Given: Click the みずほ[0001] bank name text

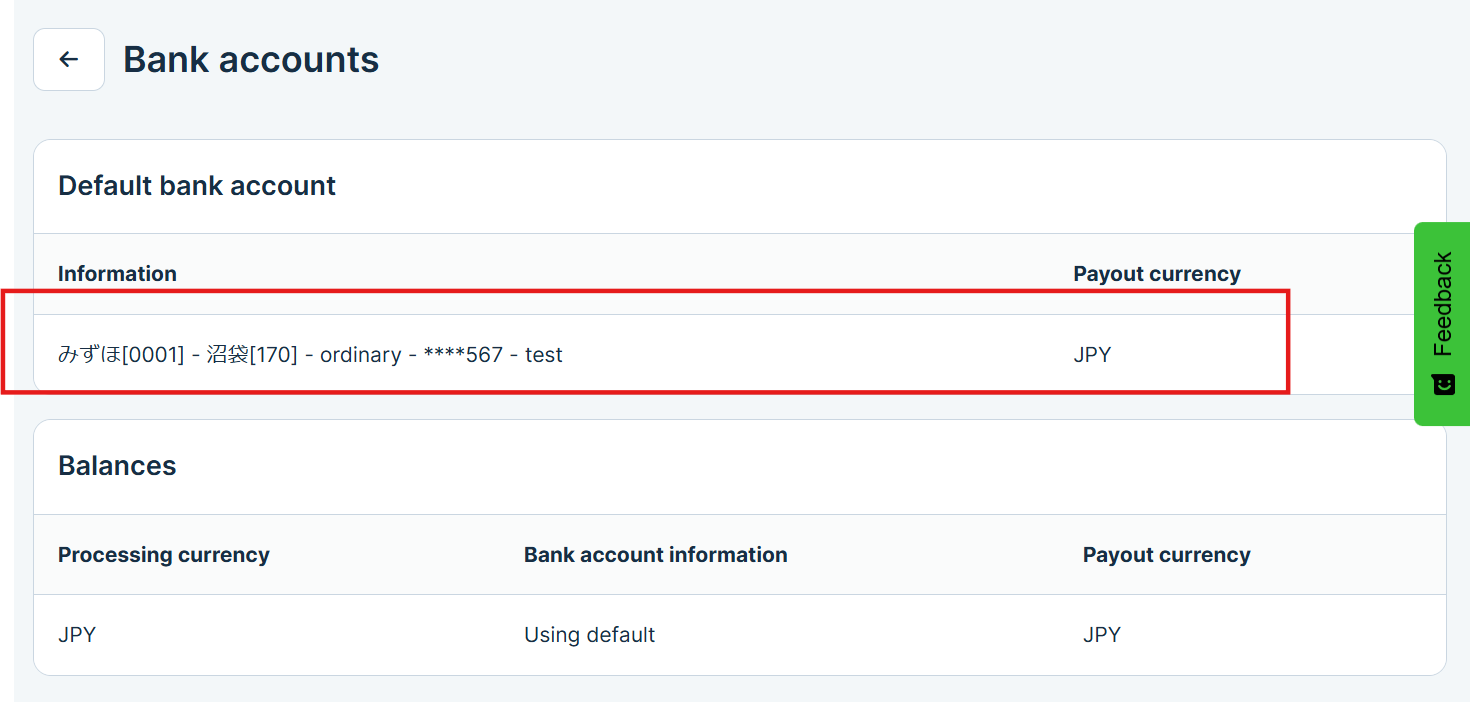Looking at the screenshot, I should [x=121, y=355].
